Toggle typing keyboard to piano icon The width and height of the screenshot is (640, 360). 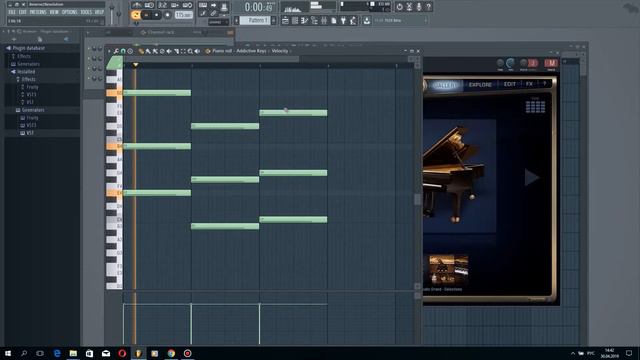(202, 5)
